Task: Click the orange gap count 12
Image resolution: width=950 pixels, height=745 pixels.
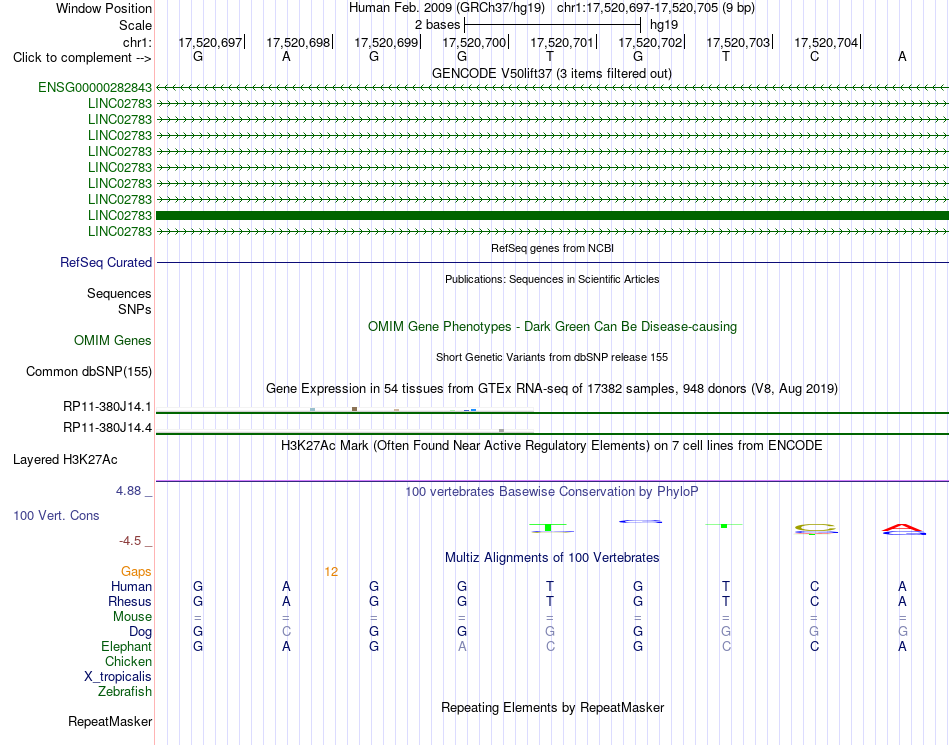Action: 331,571
